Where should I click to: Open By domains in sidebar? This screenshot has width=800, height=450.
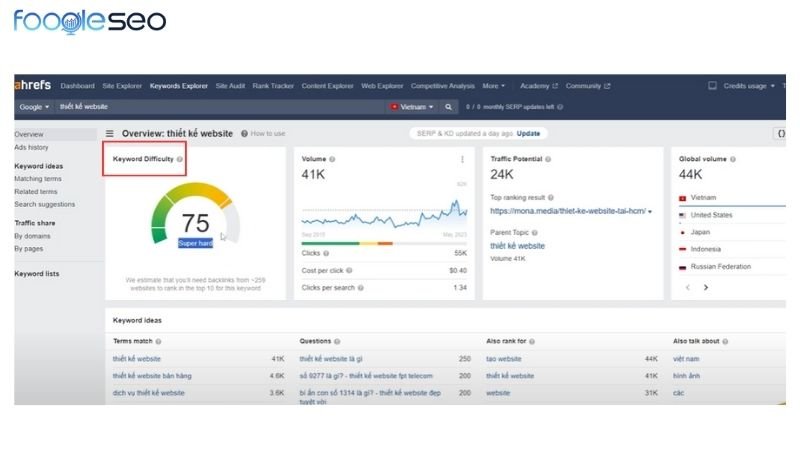tap(32, 236)
